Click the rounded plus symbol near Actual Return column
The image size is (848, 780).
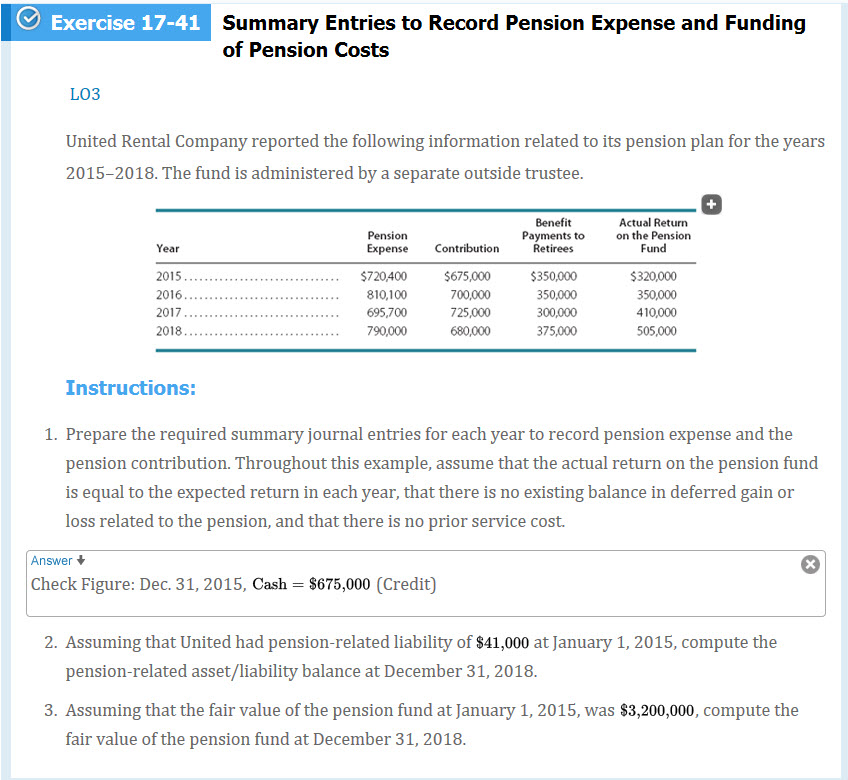tap(711, 204)
